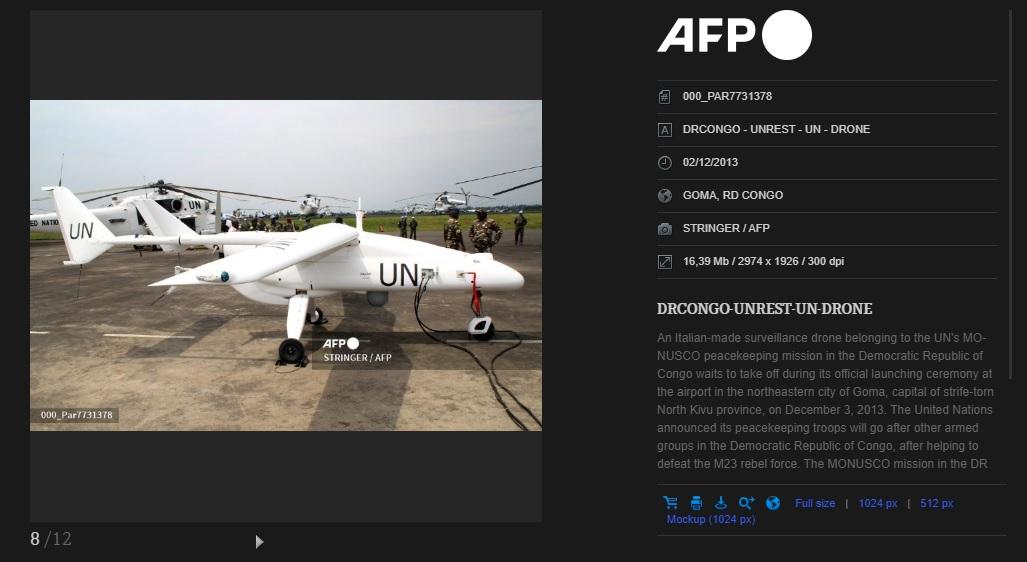Click the printer icon
This screenshot has width=1027, height=562.
coord(696,502)
